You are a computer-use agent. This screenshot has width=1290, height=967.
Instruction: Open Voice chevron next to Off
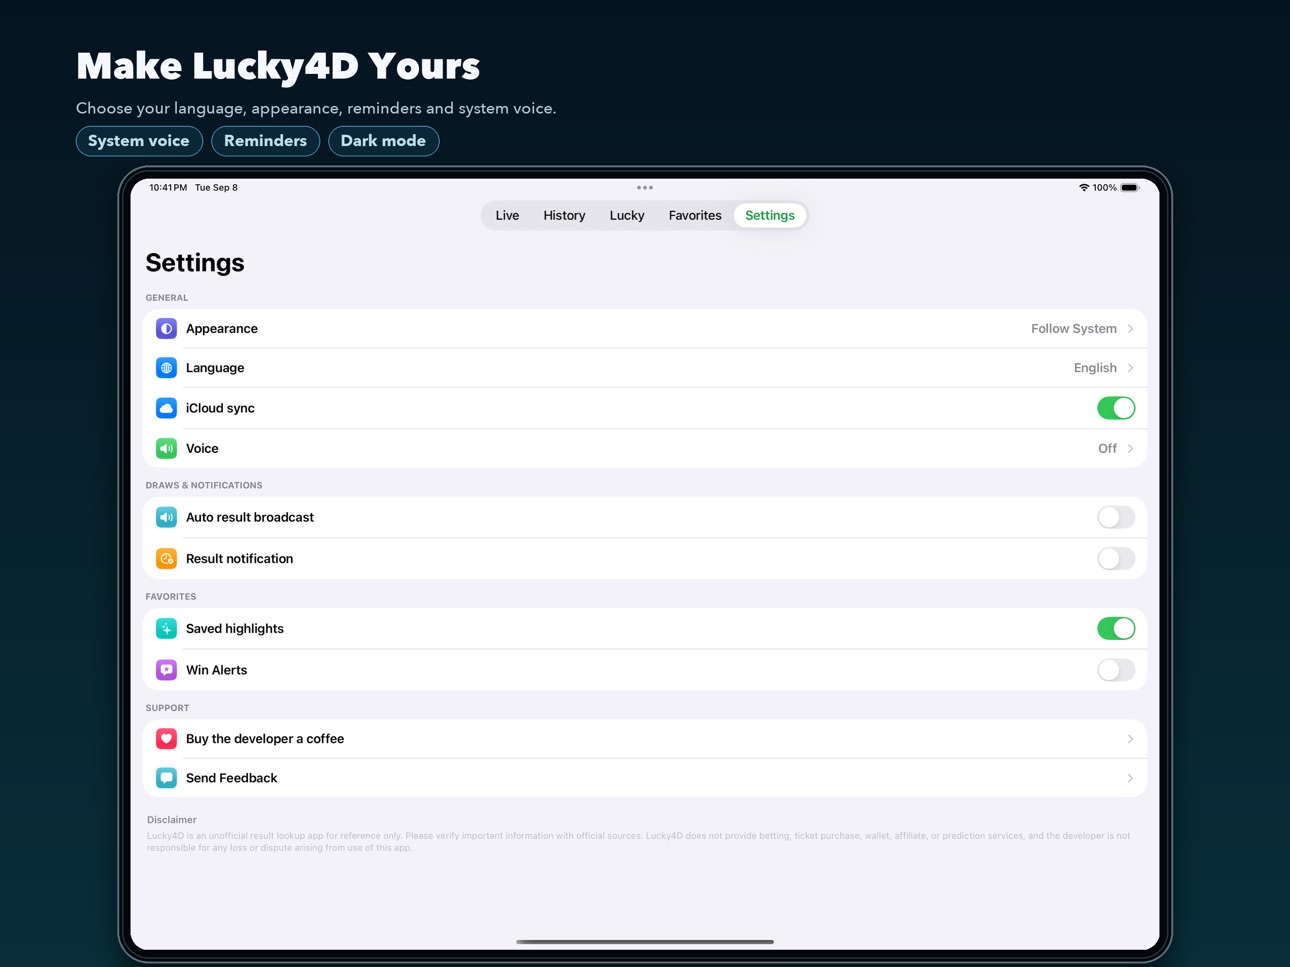point(1131,449)
